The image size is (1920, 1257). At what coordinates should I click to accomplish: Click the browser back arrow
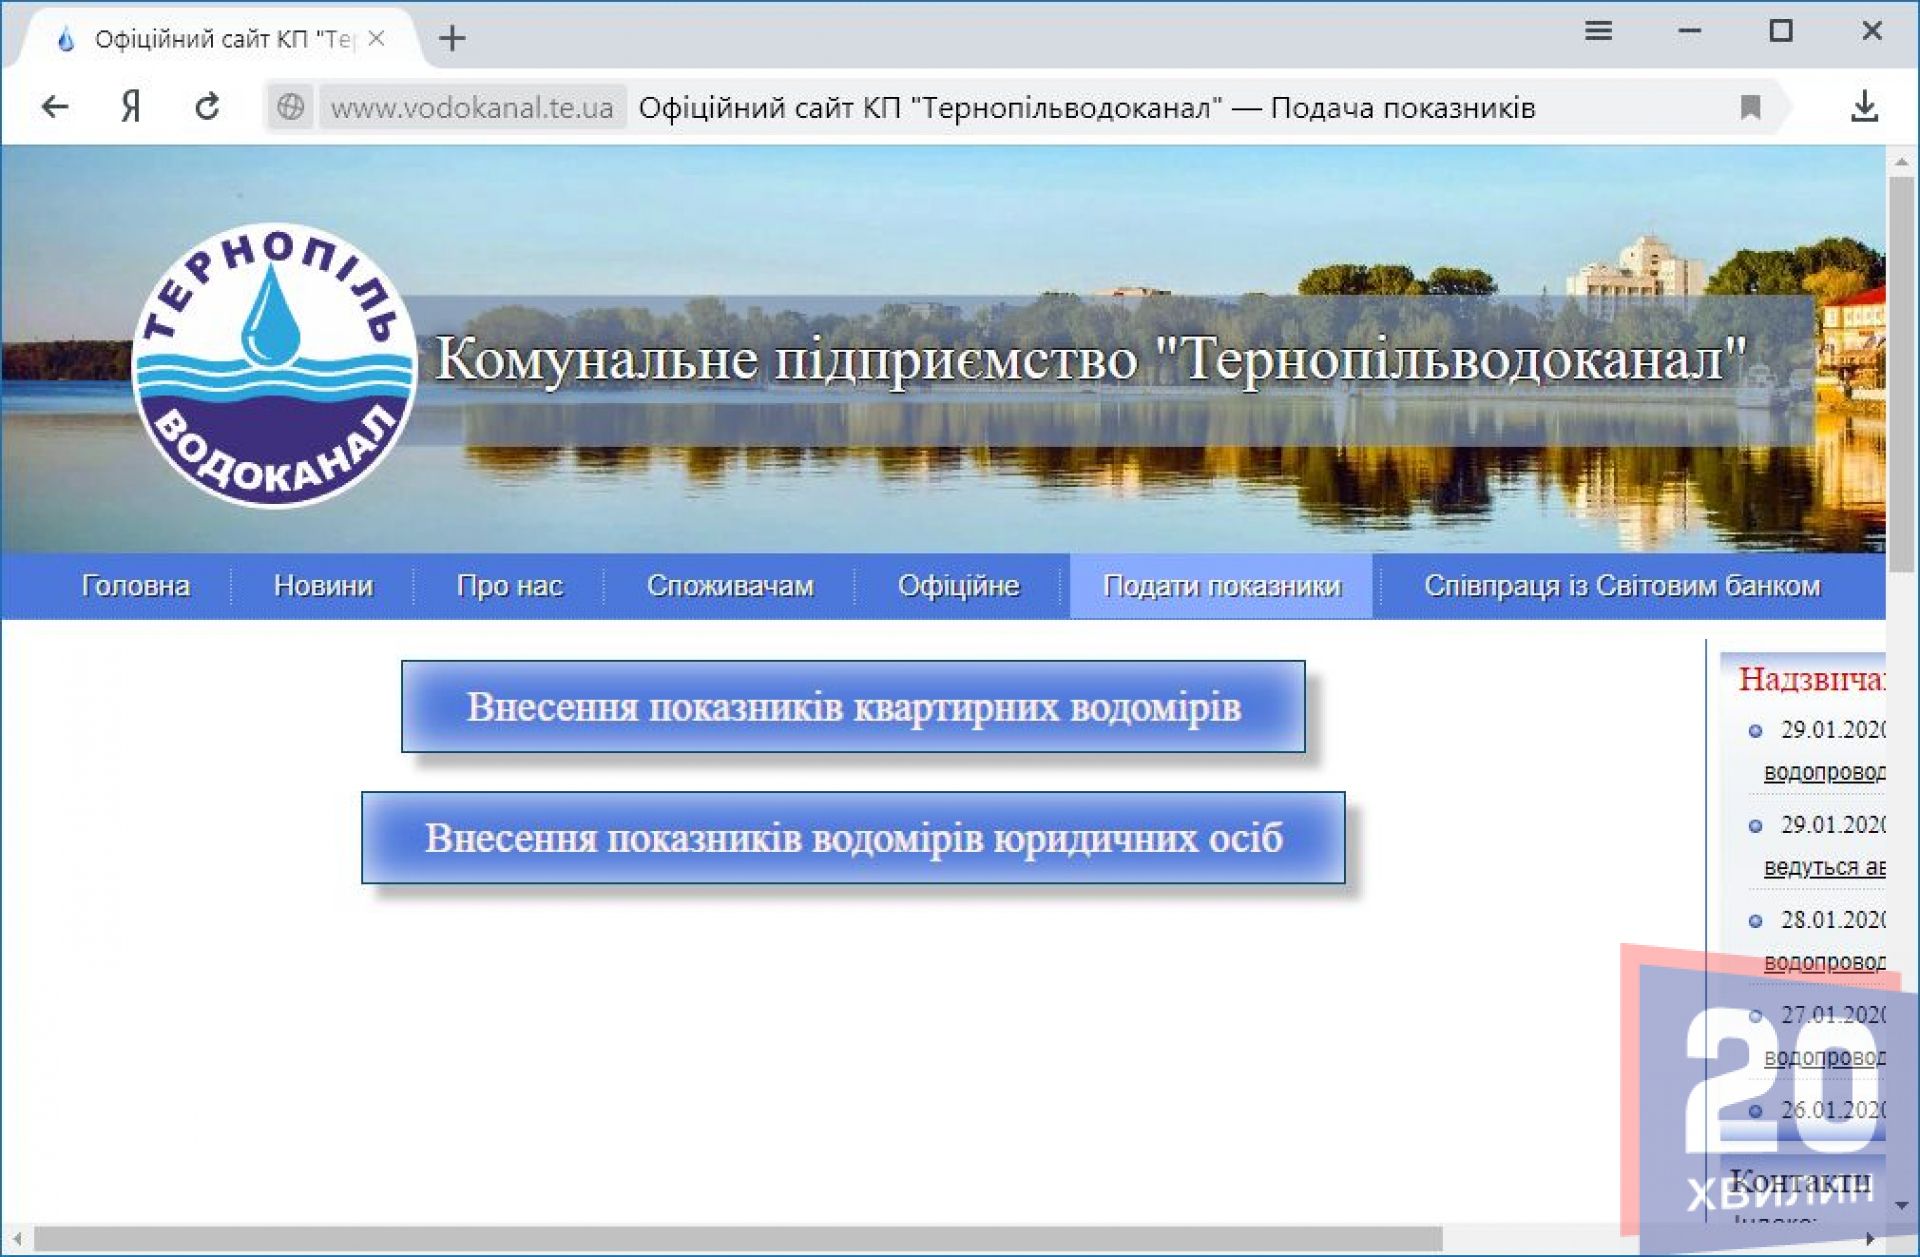point(55,106)
